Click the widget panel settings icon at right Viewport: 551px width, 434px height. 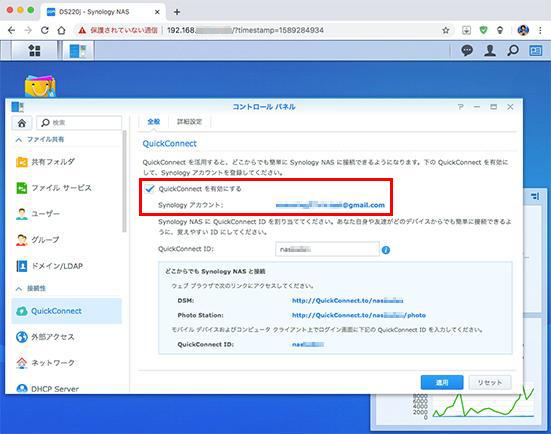point(535,196)
